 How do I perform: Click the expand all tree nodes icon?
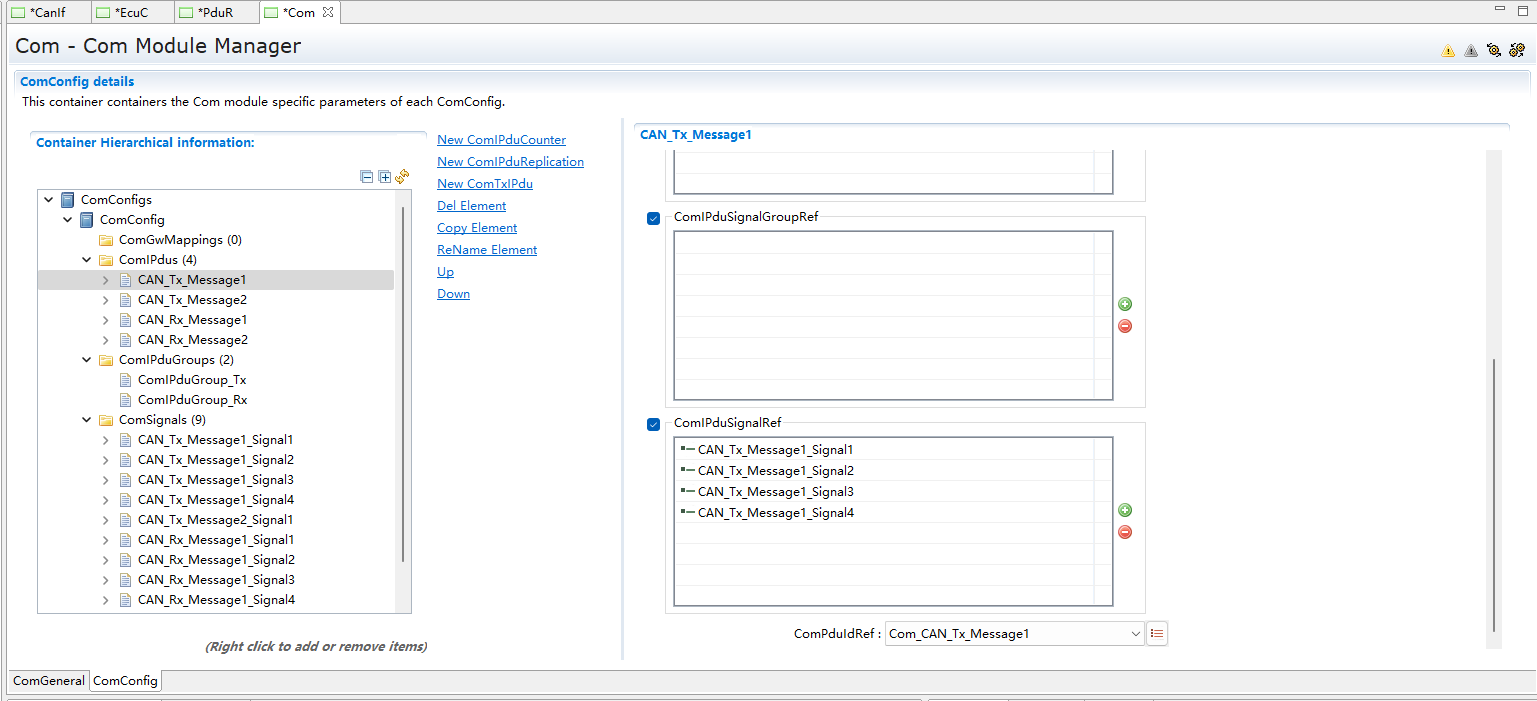tap(384, 177)
